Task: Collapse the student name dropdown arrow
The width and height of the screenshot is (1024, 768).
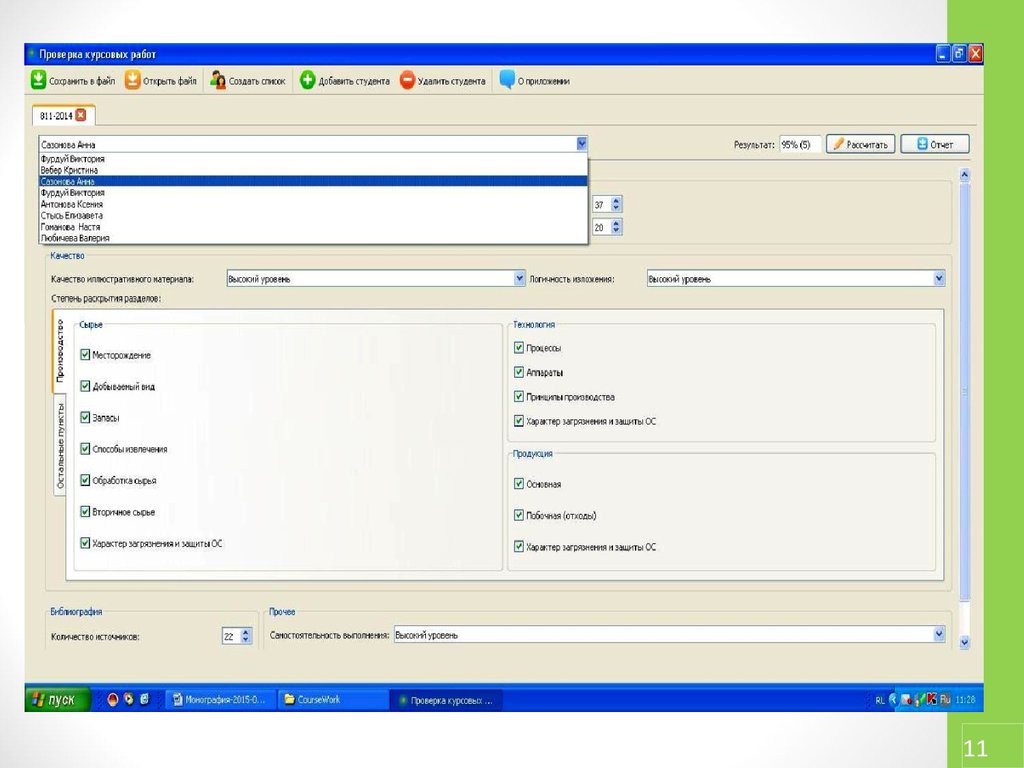Action: pyautogui.click(x=581, y=144)
